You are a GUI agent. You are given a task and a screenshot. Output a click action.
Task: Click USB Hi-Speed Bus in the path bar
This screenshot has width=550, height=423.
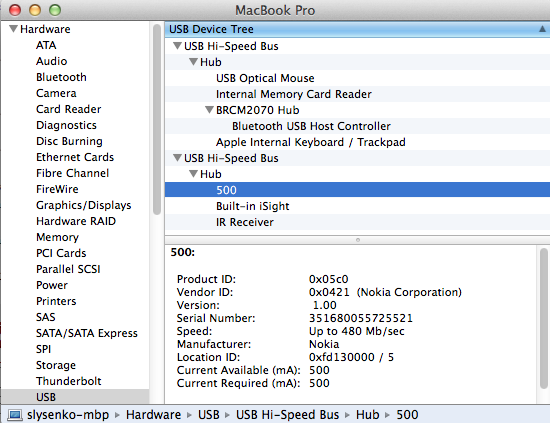[287, 415]
